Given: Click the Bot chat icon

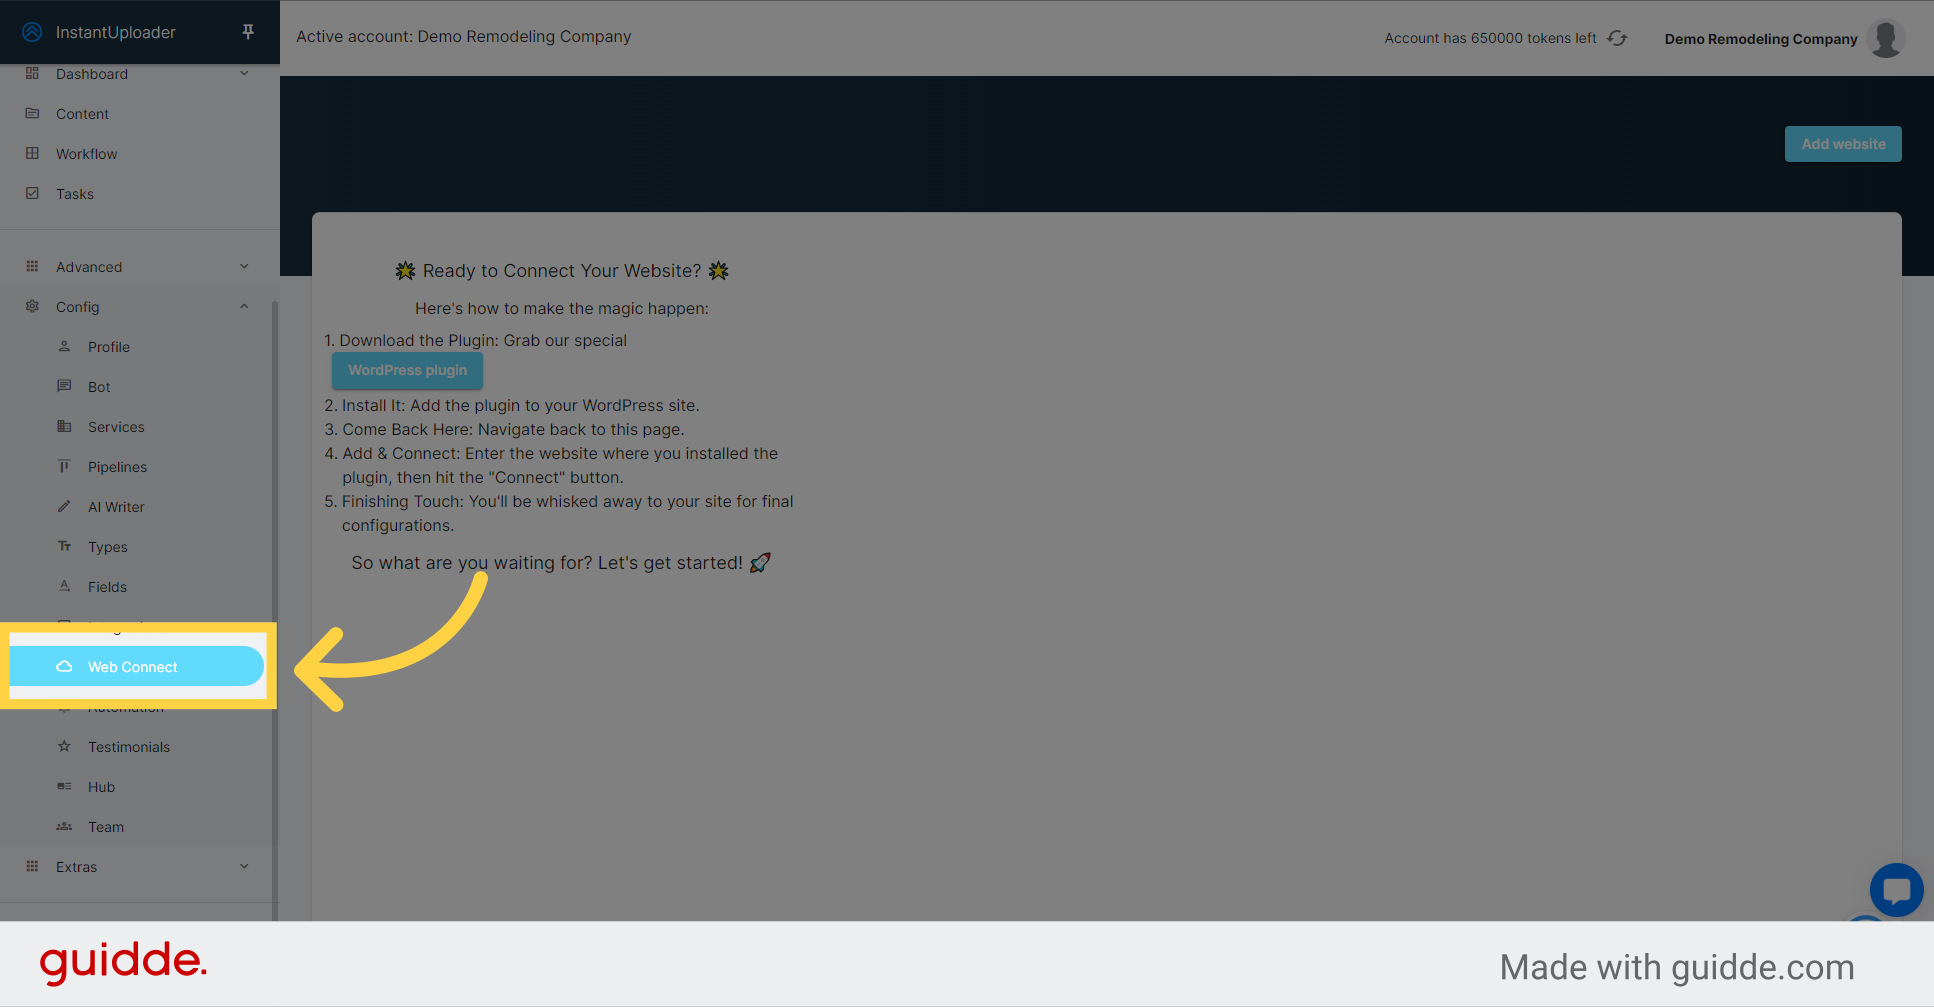Looking at the screenshot, I should 64,386.
